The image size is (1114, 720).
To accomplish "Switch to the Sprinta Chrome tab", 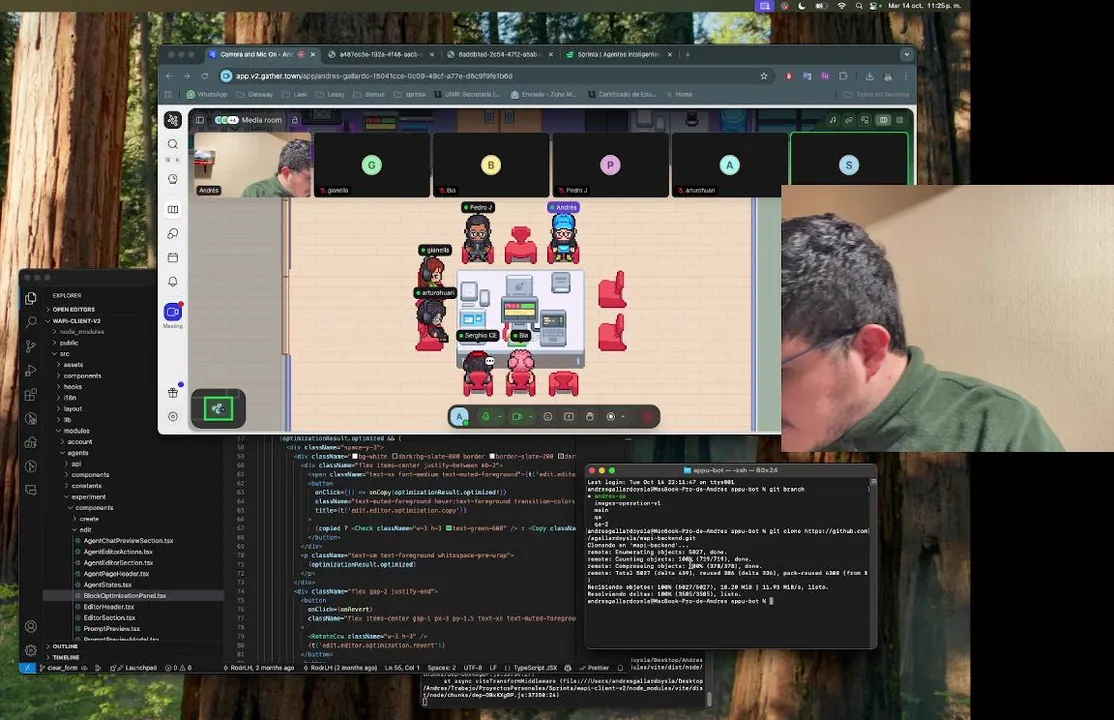I will click(619, 54).
